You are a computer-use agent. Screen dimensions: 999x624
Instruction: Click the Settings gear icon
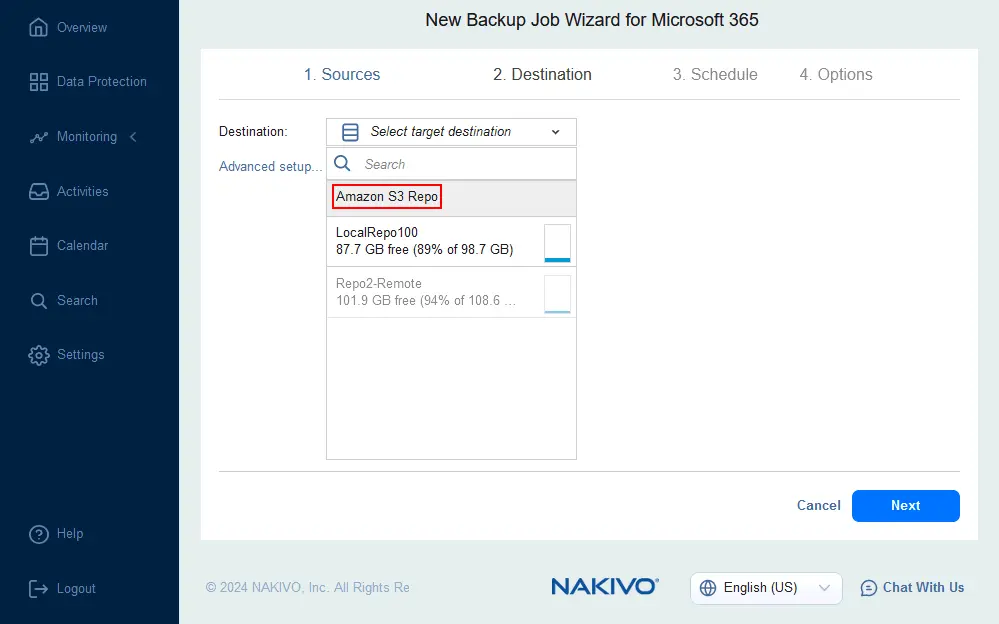tap(38, 355)
